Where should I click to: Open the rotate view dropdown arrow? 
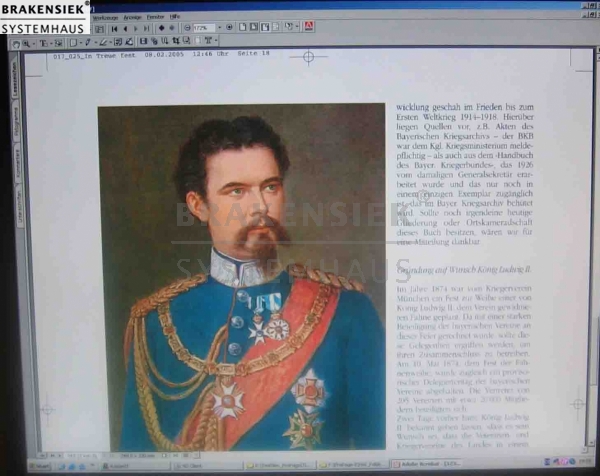[297, 27]
